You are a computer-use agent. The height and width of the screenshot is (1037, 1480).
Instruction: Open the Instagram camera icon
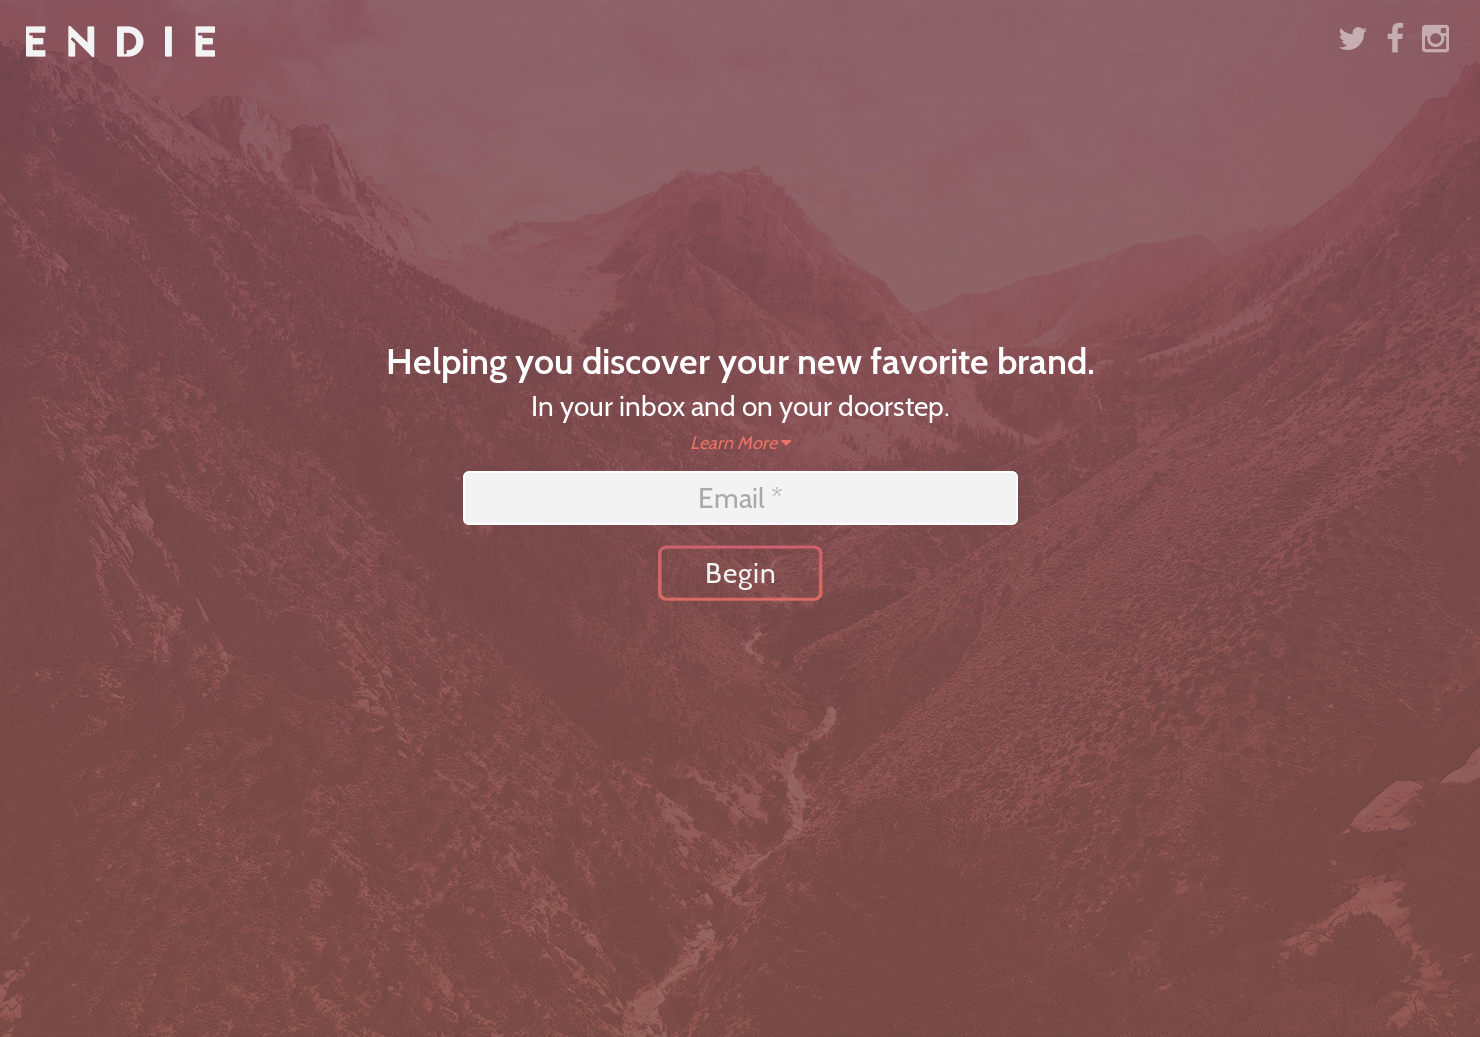click(1435, 38)
